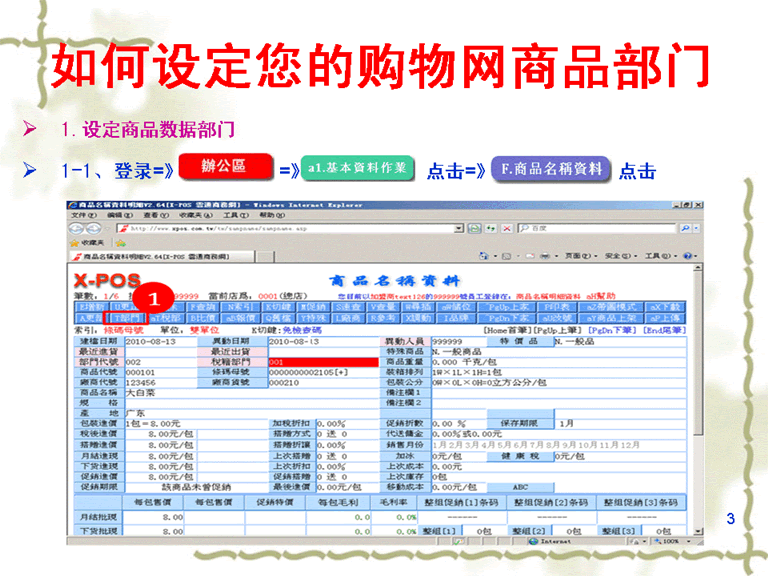Select the 商品名稱資料明細 browser tab
Image resolution: width=768 pixels, height=576 pixels.
tap(162, 256)
